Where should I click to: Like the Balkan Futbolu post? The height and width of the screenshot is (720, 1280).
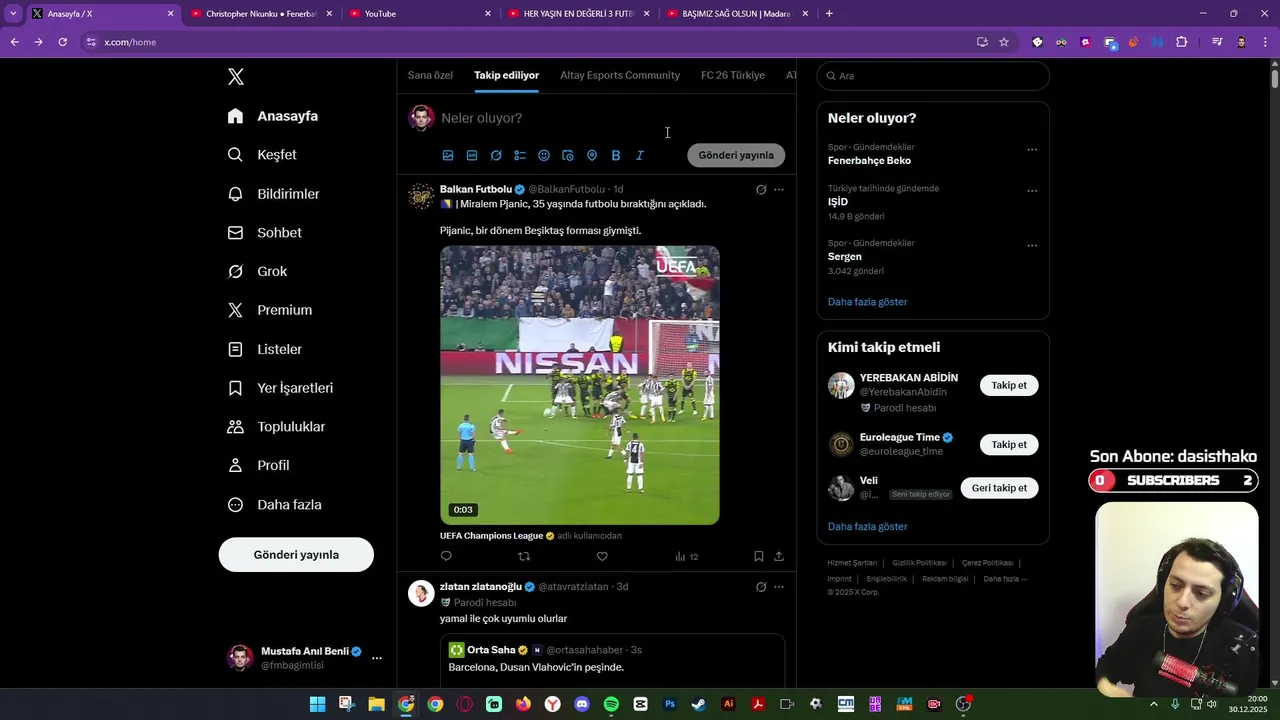pyautogui.click(x=602, y=556)
